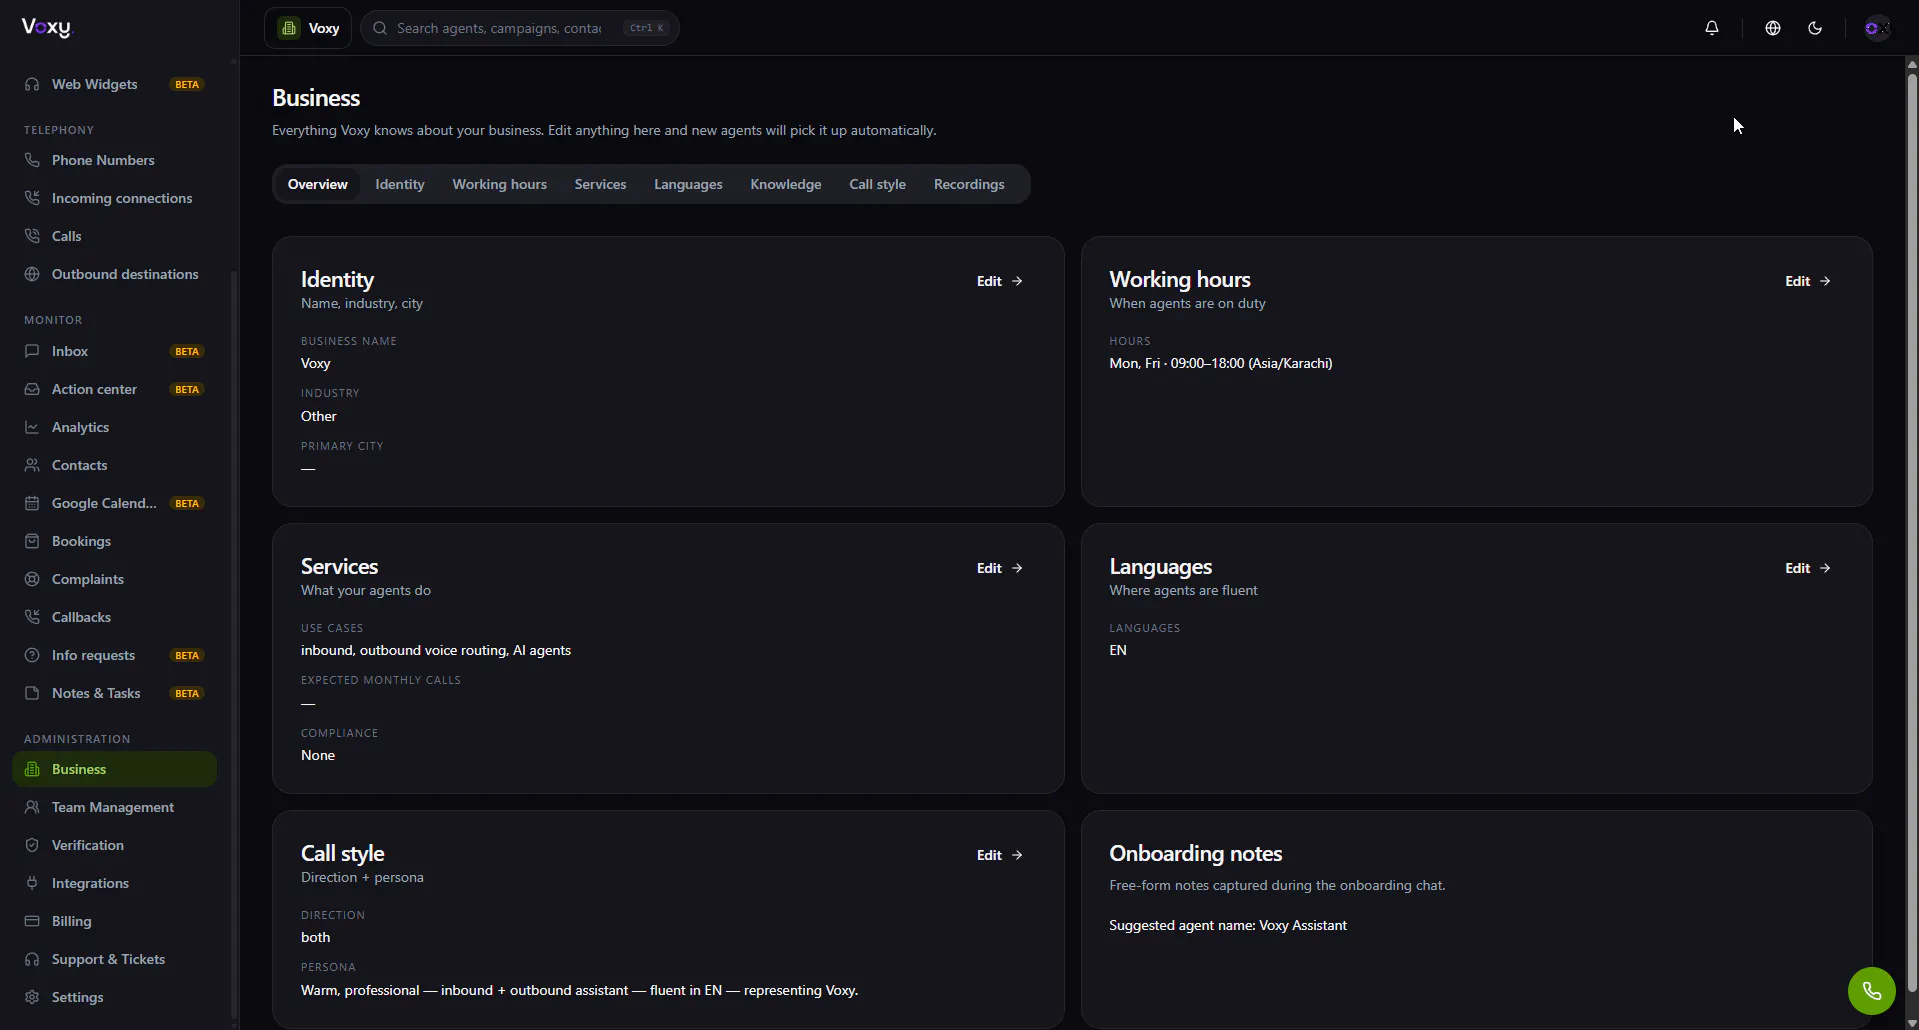Open the Voxy workspace switcher
The image size is (1919, 1030).
tap(308, 28)
